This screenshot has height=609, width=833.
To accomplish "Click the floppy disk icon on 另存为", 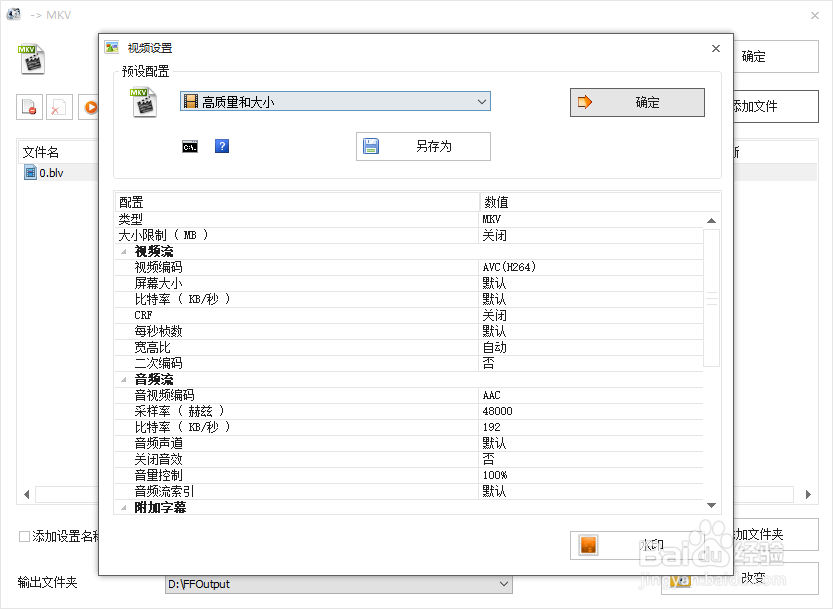I will [369, 145].
